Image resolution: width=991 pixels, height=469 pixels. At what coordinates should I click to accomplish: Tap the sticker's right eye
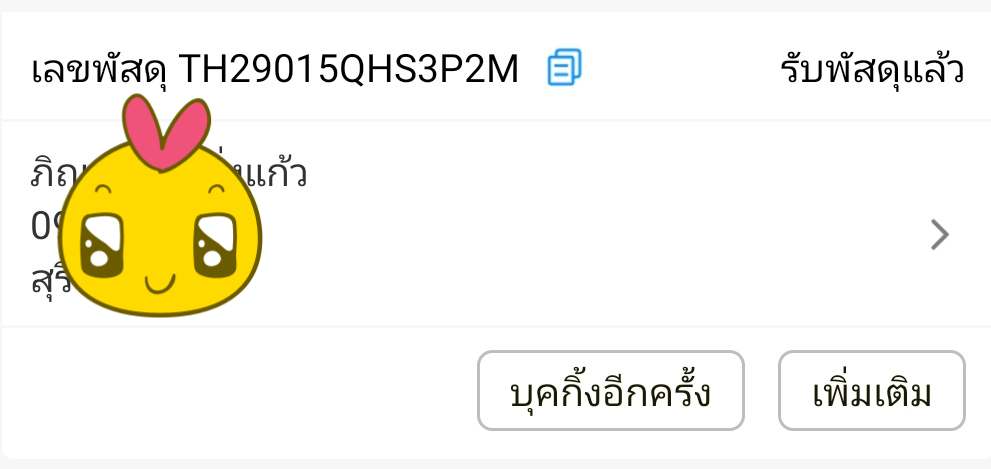[215, 245]
